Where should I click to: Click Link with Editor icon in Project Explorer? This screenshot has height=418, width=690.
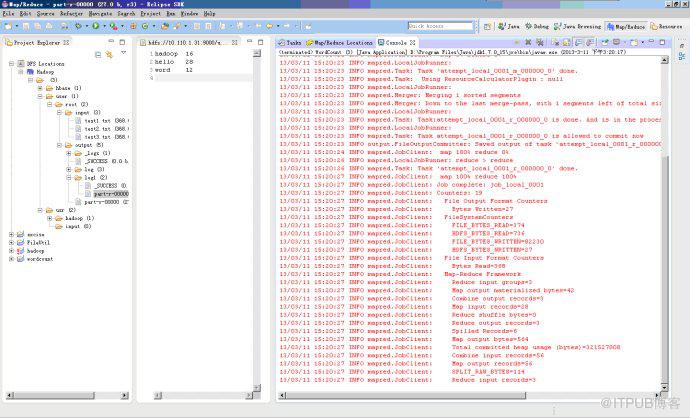(x=109, y=55)
